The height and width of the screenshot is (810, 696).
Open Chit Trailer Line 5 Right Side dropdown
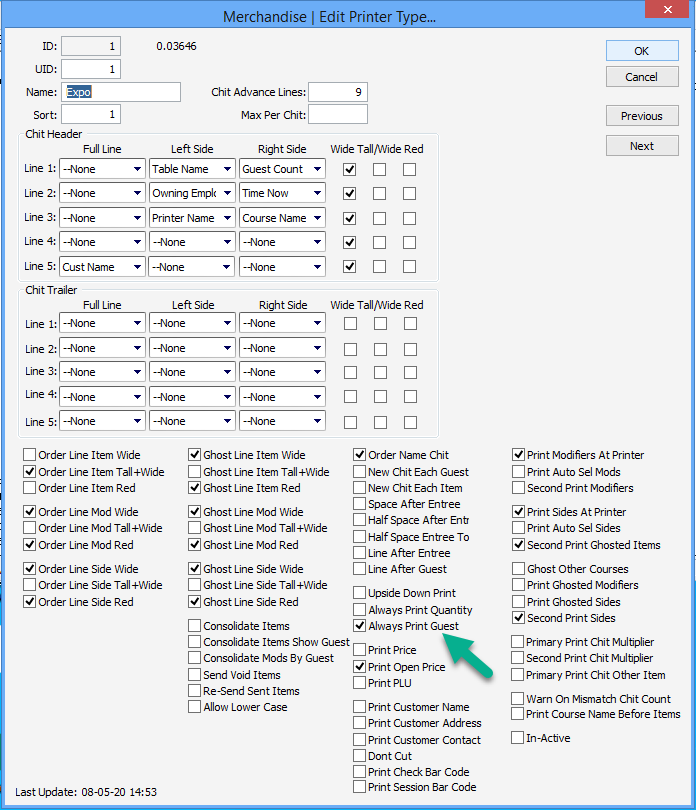click(282, 422)
